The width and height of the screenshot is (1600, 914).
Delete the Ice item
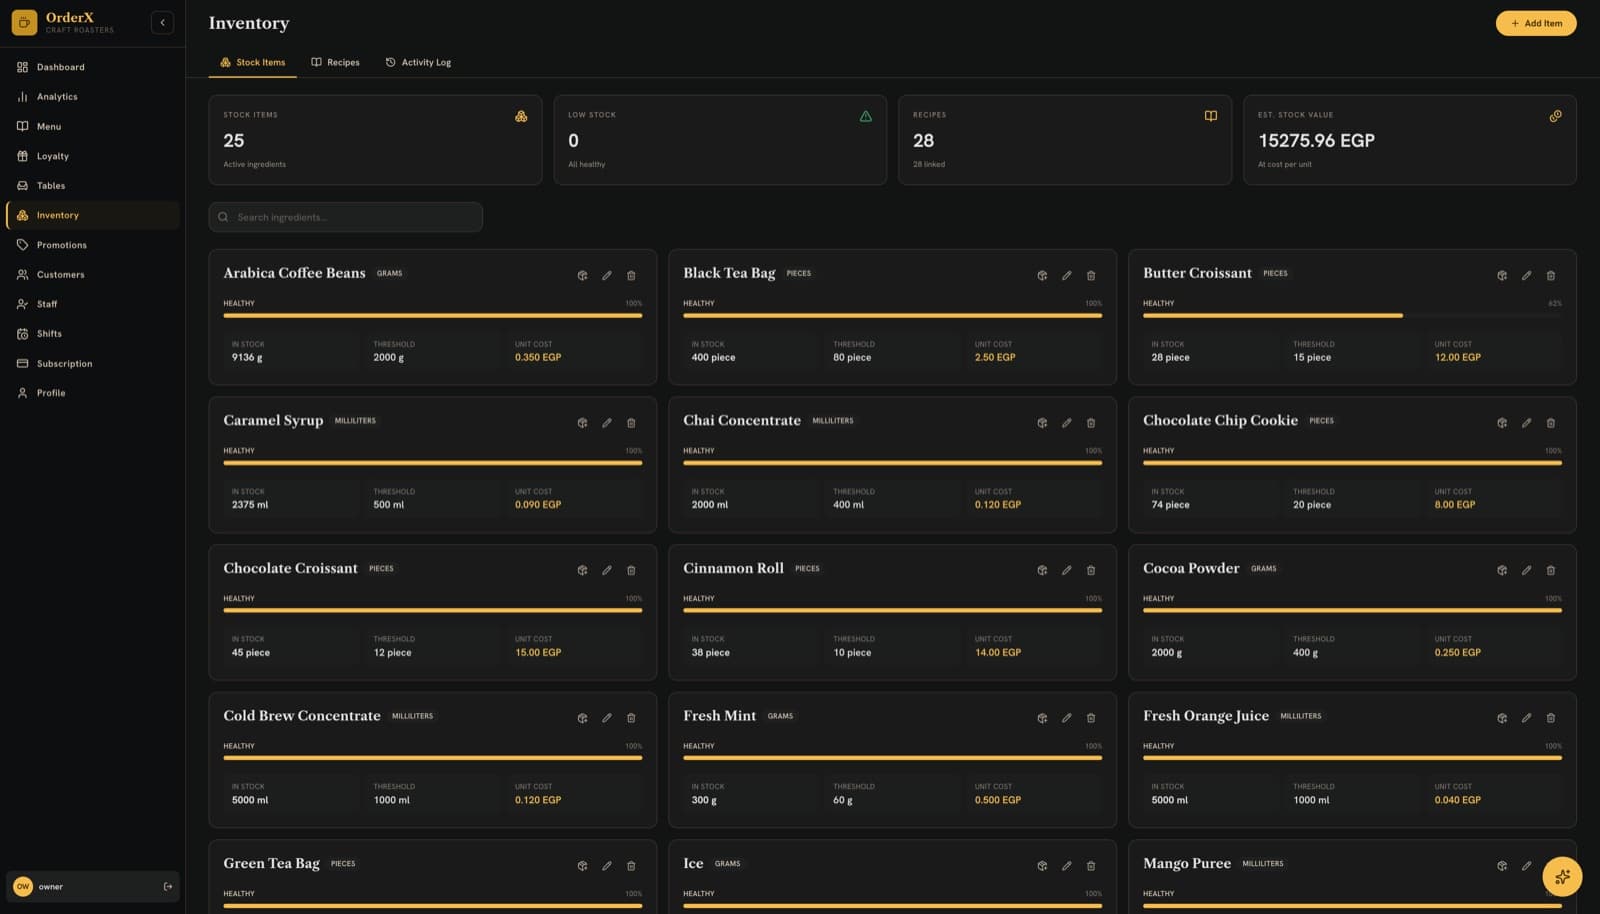pos(1091,866)
